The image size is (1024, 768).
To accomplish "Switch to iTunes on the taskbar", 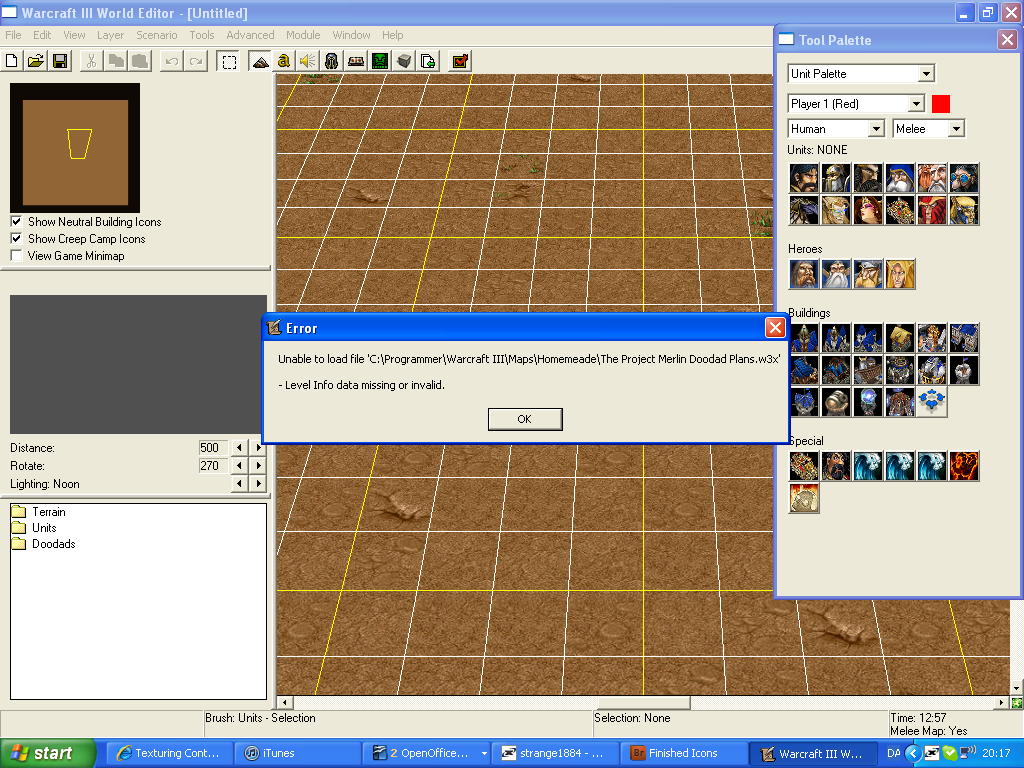I will point(294,753).
